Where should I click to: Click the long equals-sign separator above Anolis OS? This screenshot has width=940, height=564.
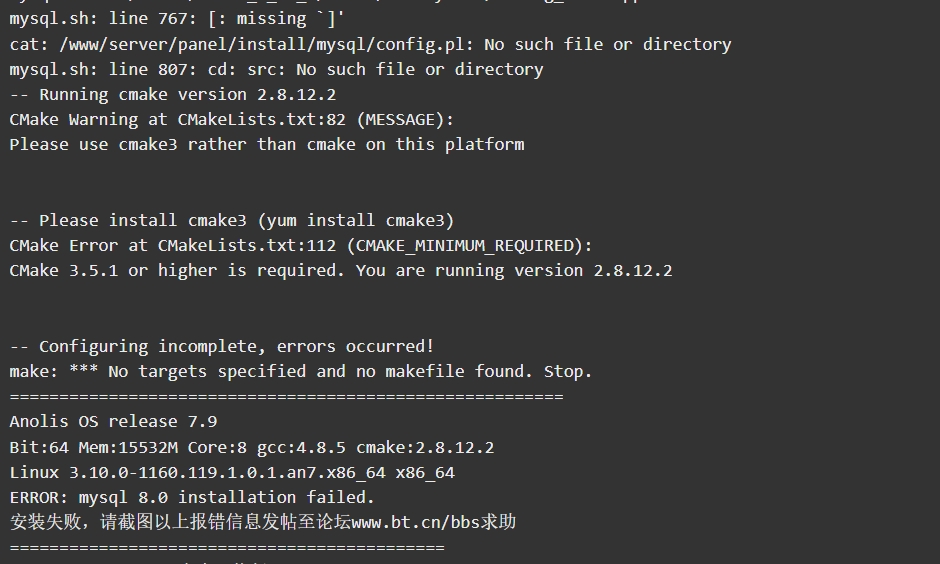click(287, 397)
